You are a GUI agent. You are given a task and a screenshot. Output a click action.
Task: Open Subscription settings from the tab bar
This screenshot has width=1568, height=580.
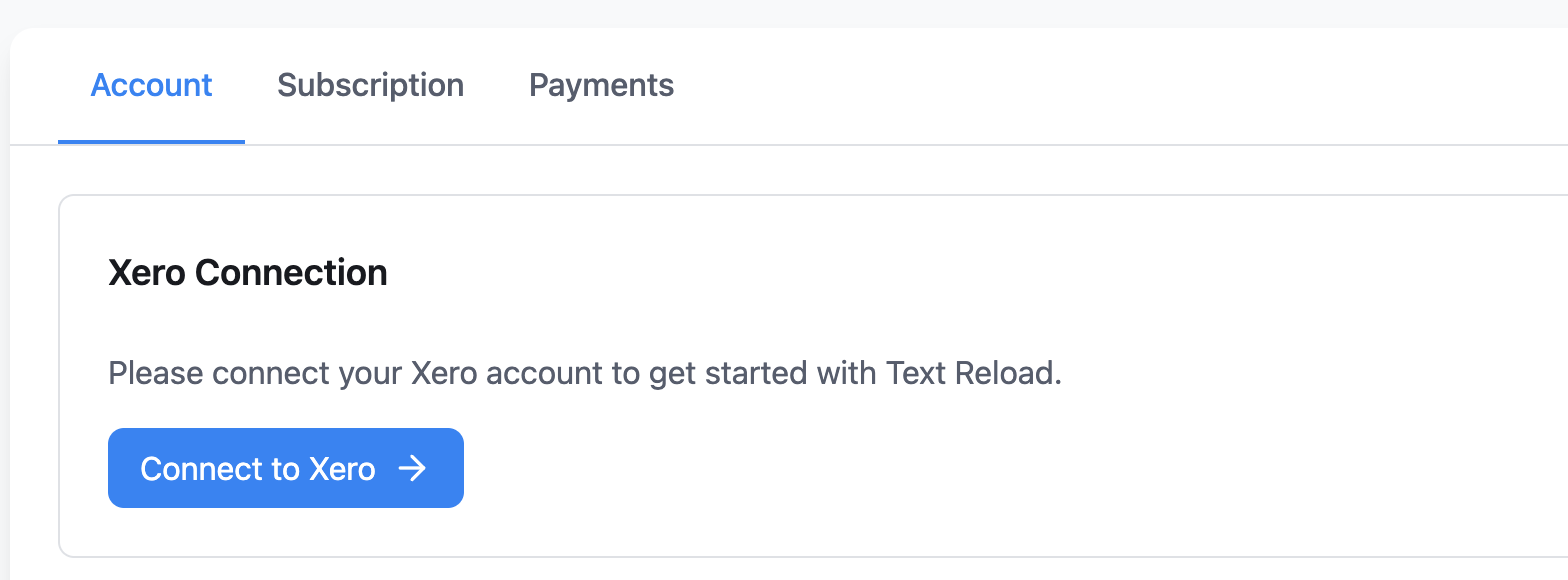[371, 85]
